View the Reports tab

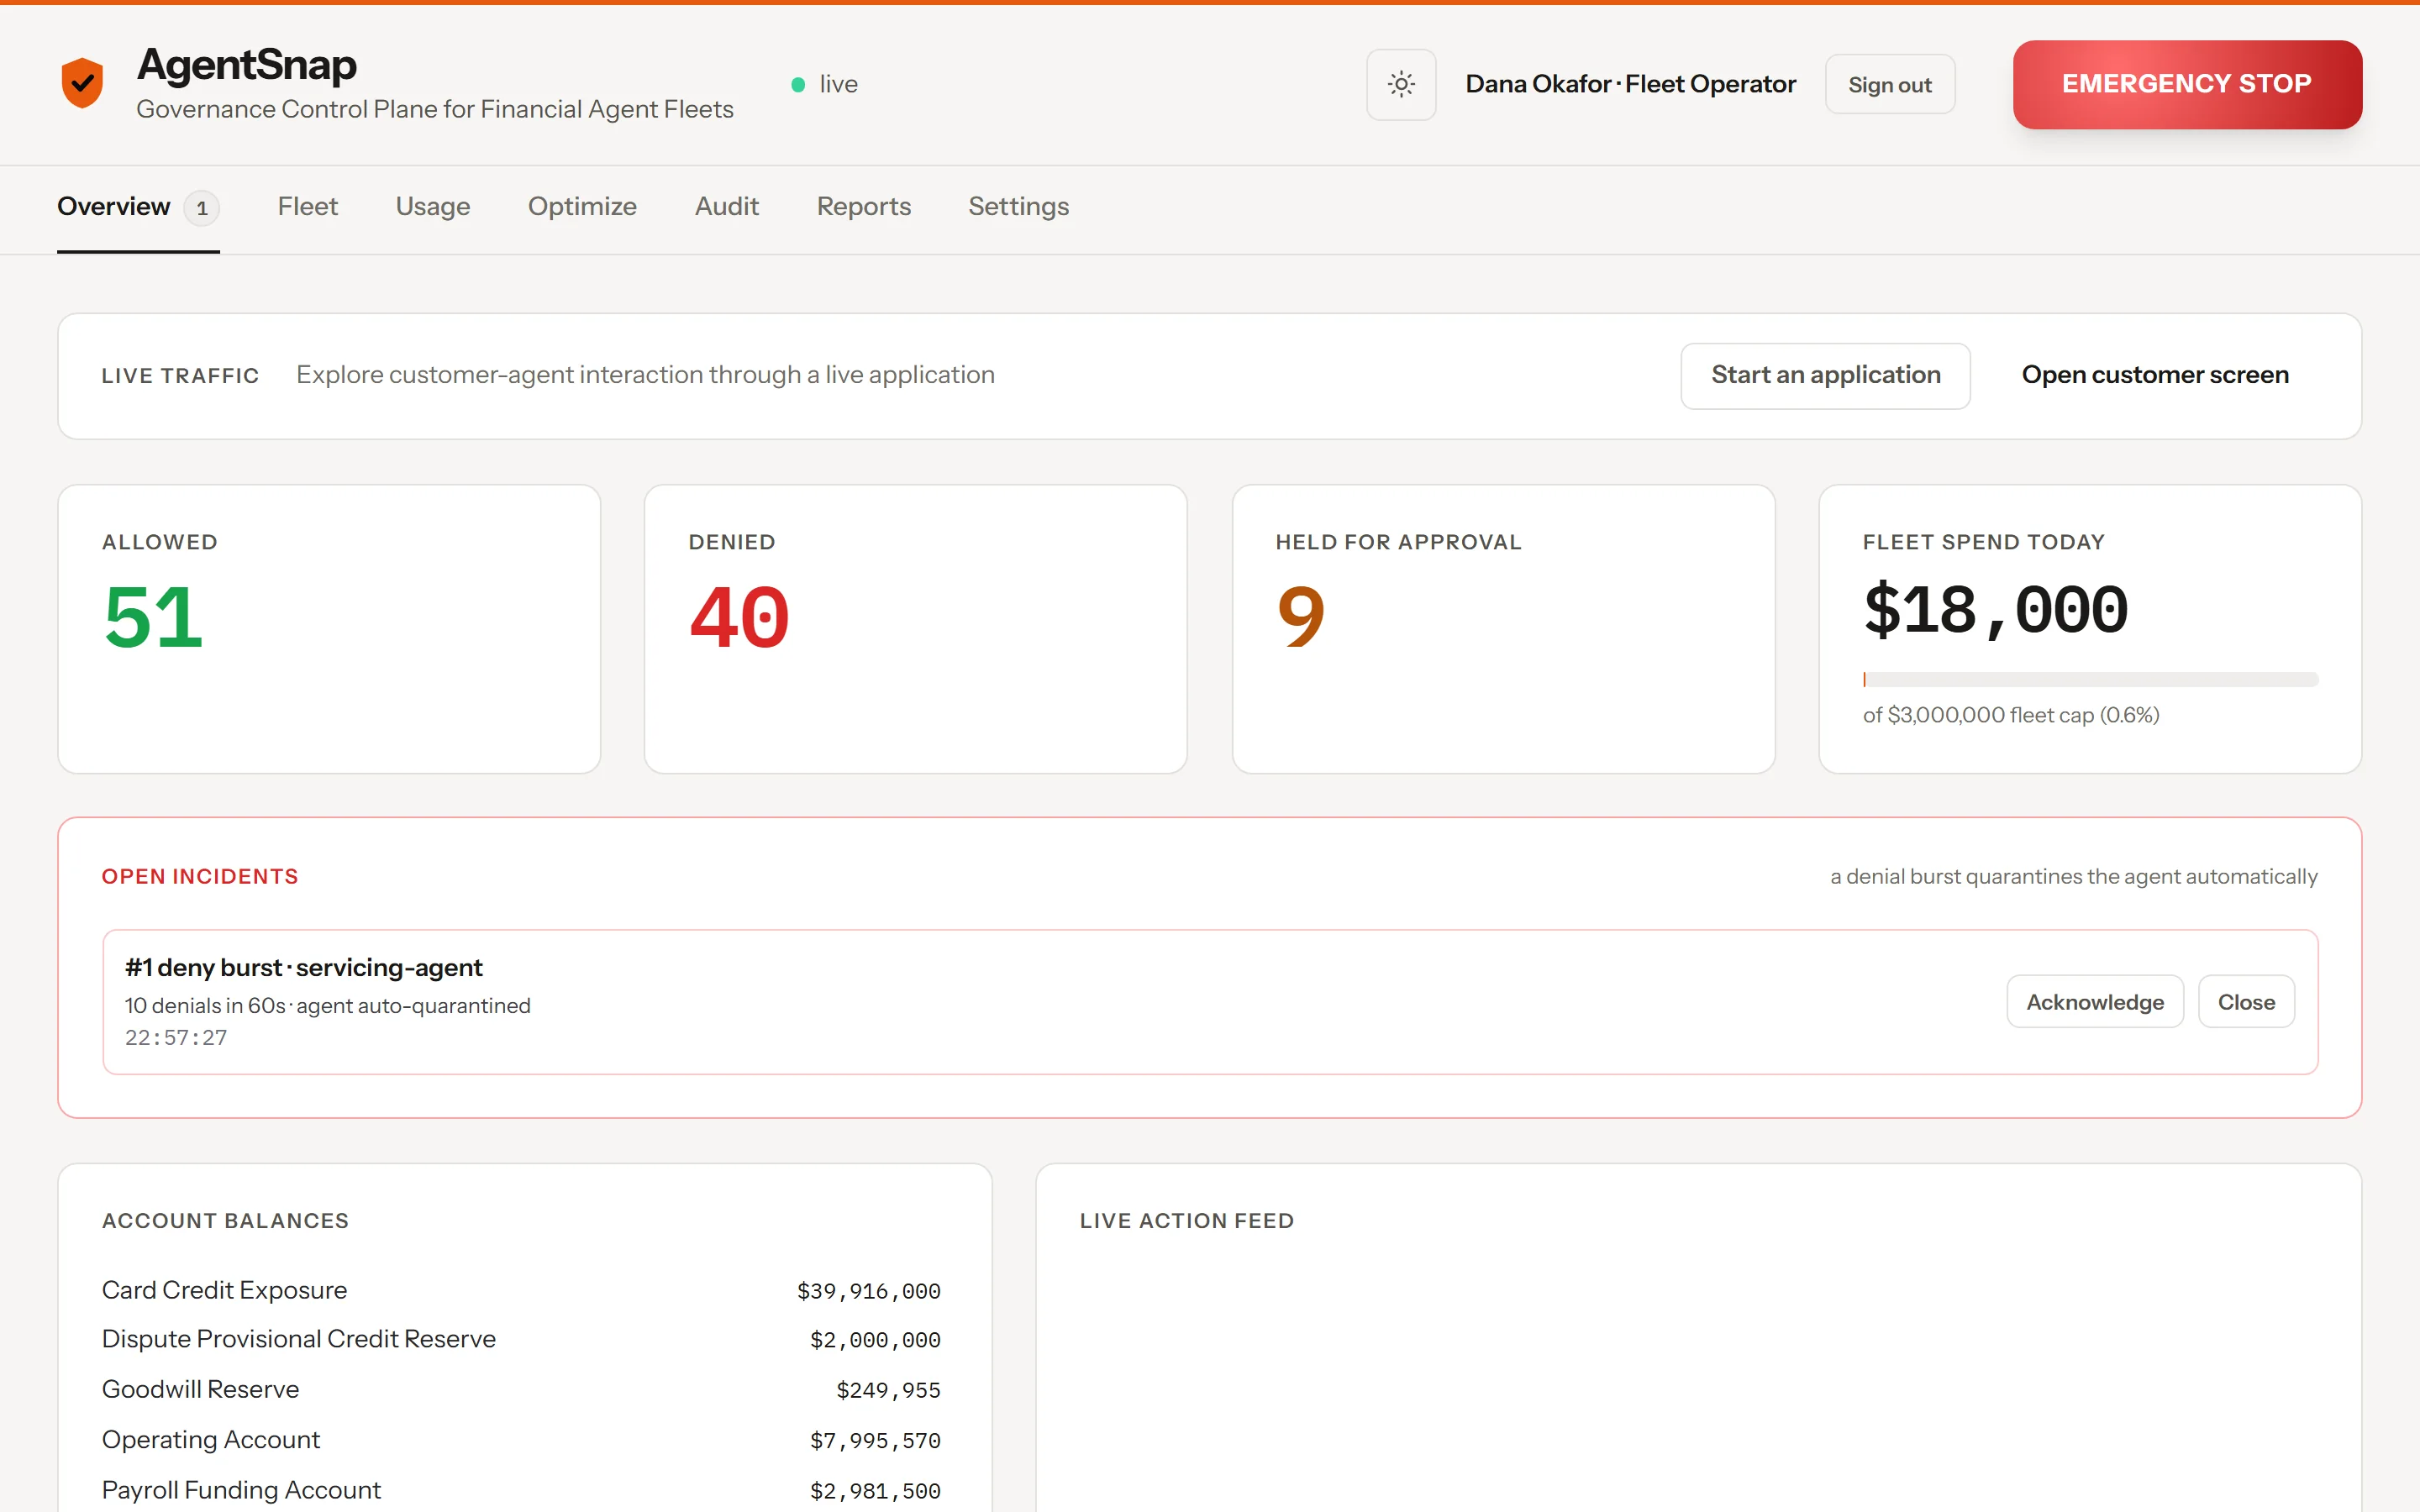tap(864, 206)
